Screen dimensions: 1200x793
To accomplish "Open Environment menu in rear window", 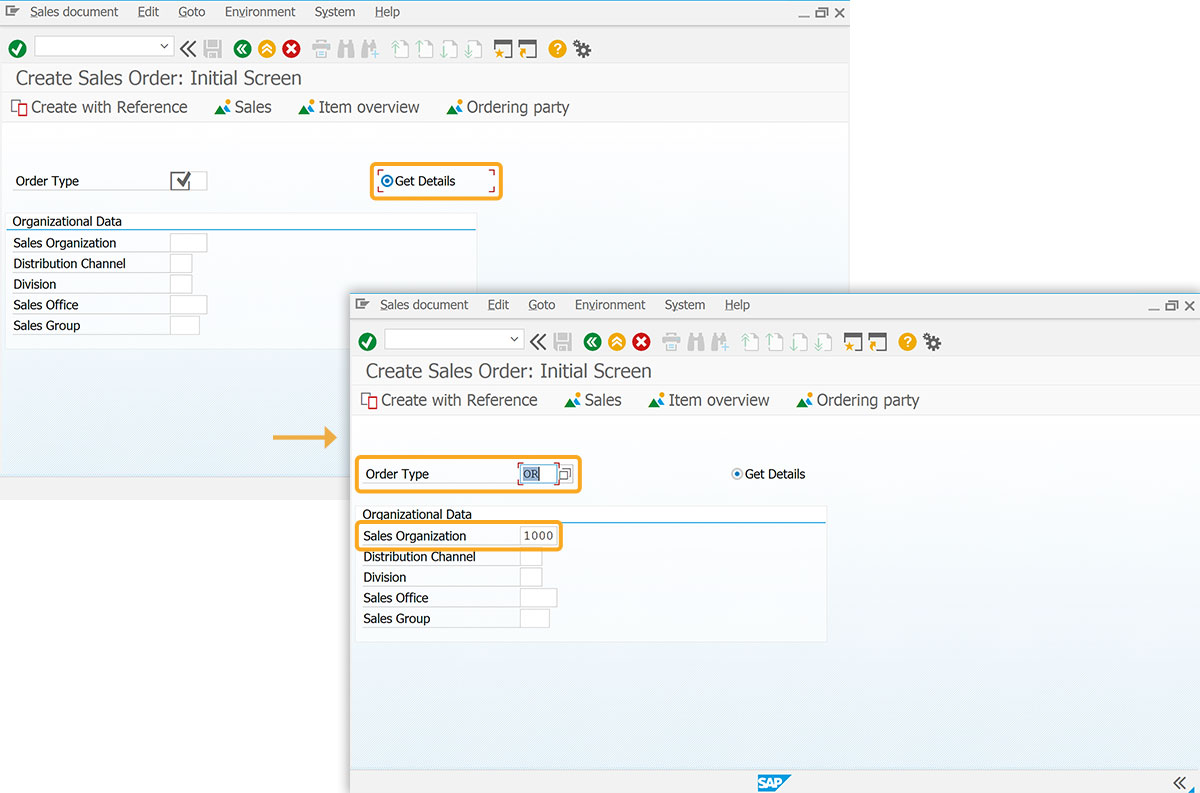I will (260, 12).
